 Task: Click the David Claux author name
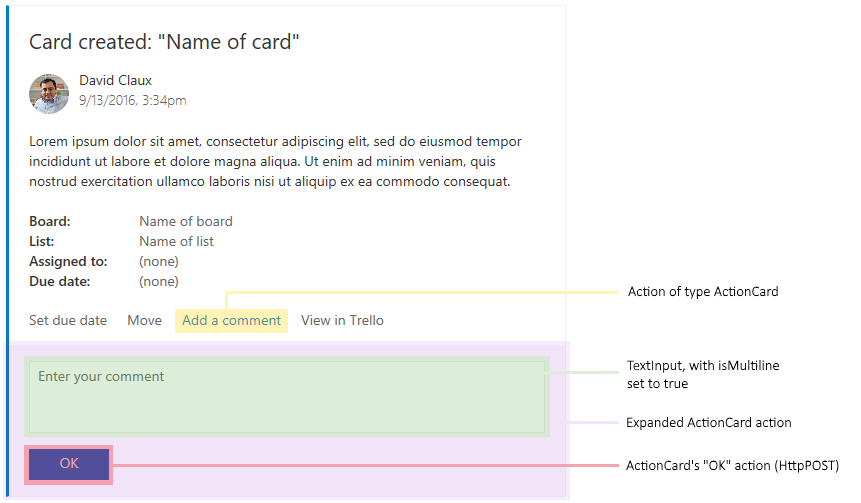point(116,80)
